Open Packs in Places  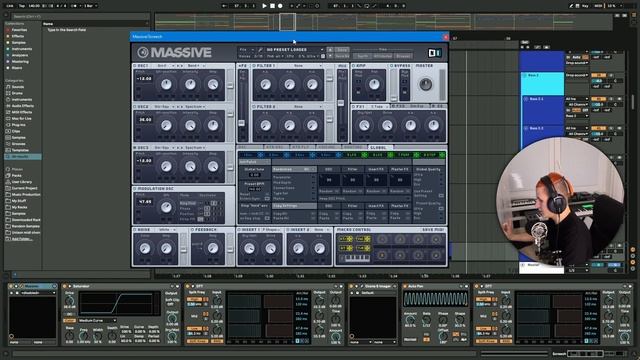[17, 176]
